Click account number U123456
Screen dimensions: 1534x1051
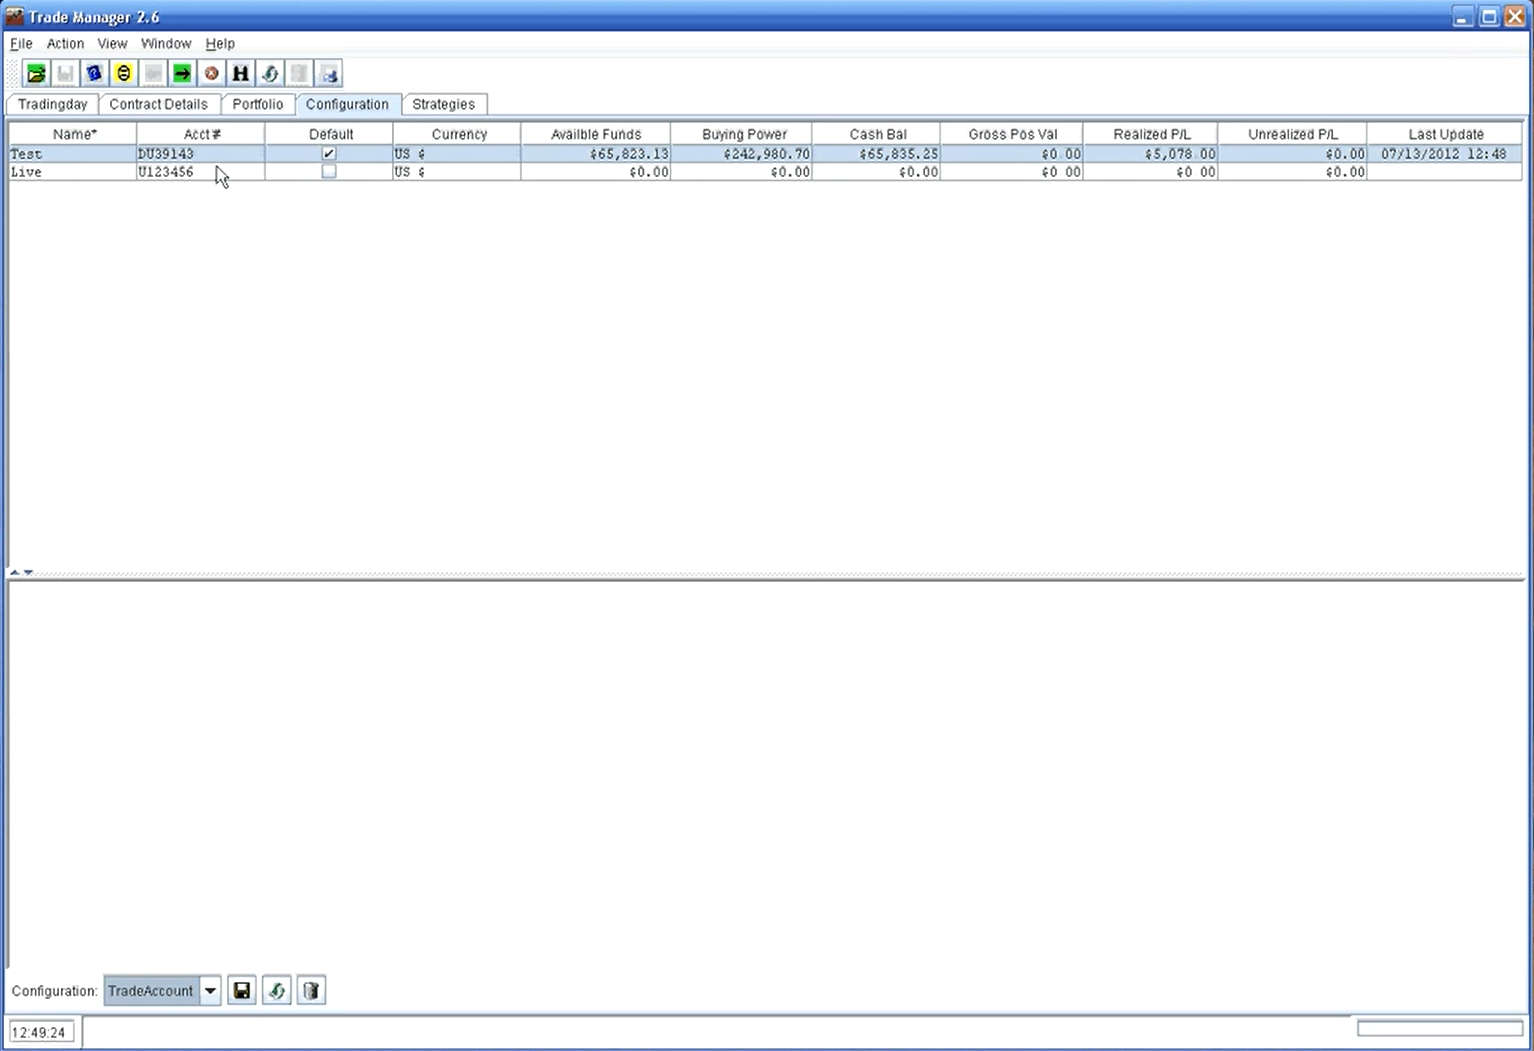point(201,172)
